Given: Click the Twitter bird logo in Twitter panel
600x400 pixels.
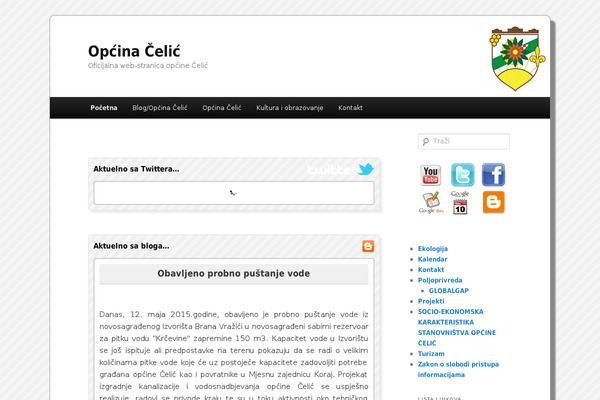Looking at the screenshot, I should coord(365,169).
